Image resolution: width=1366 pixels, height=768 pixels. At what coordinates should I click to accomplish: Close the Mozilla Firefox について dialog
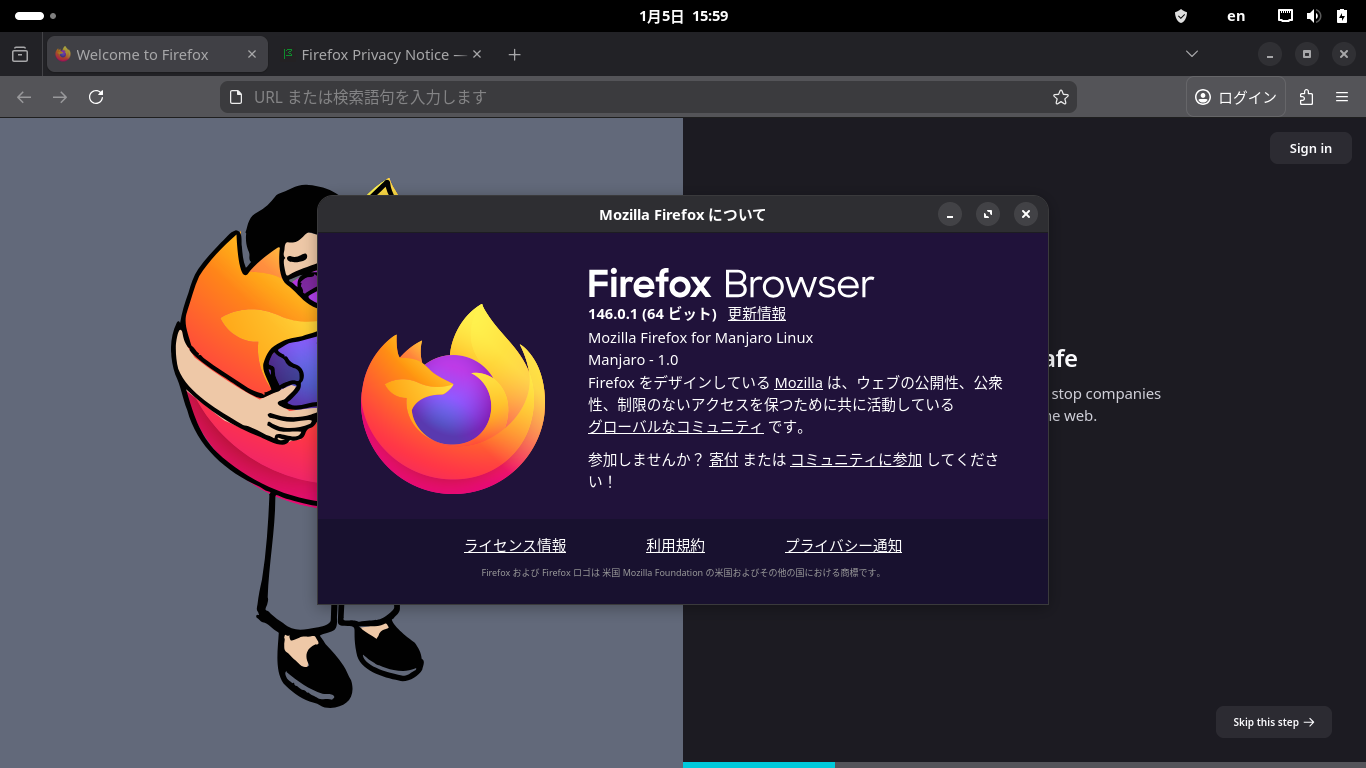coord(1026,214)
